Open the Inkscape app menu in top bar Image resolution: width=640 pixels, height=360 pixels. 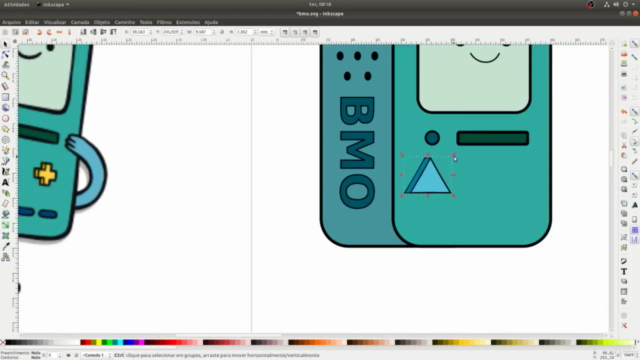[53, 4]
